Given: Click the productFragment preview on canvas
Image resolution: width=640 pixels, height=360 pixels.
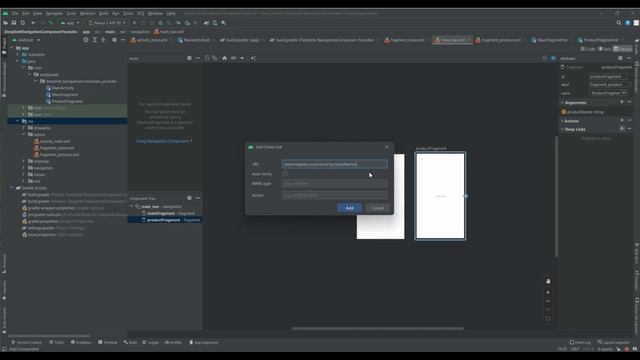Looking at the screenshot, I should tap(440, 196).
